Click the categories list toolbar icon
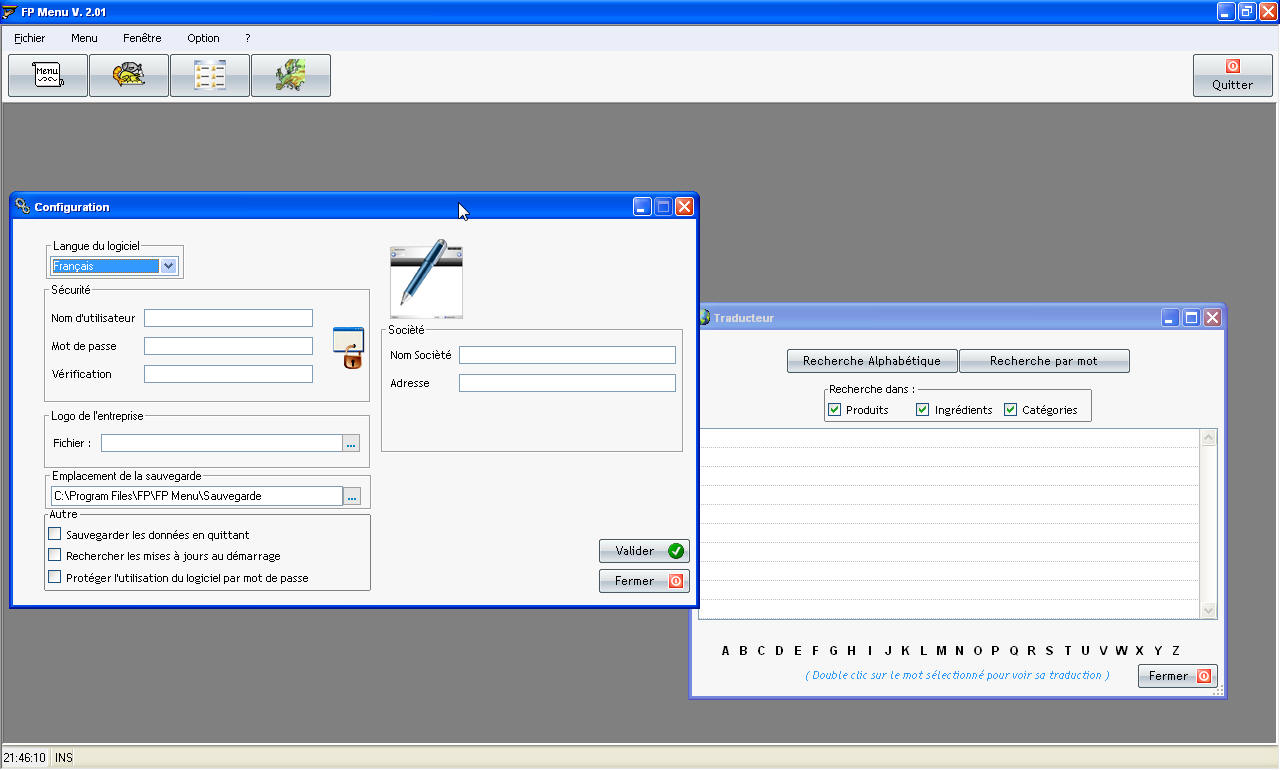This screenshot has width=1280, height=770. coord(209,75)
